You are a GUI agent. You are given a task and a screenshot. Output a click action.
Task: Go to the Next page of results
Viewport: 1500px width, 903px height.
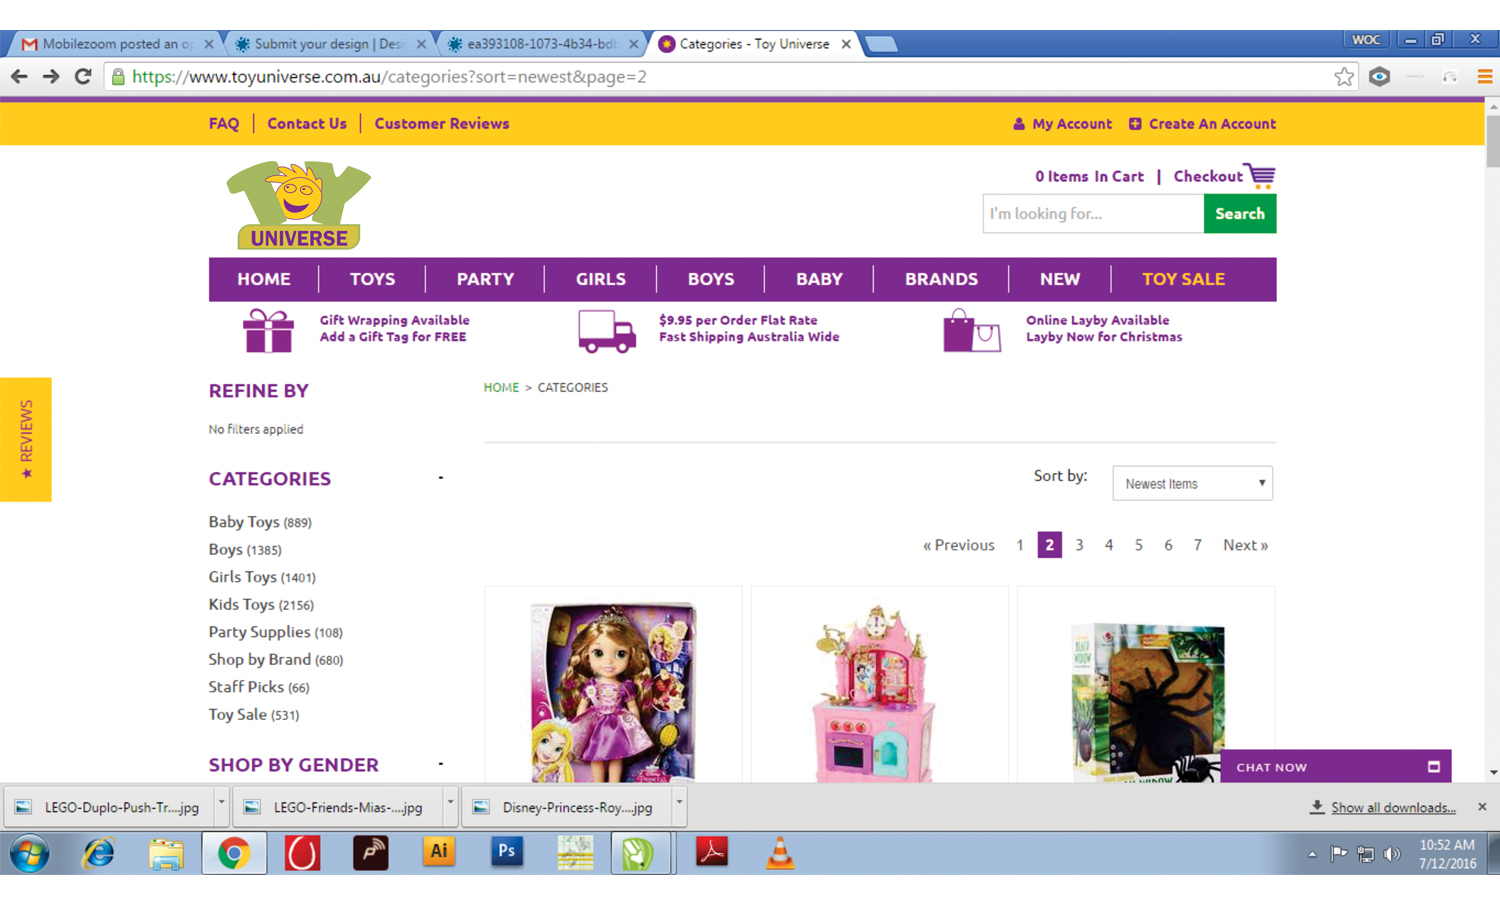(x=1245, y=545)
